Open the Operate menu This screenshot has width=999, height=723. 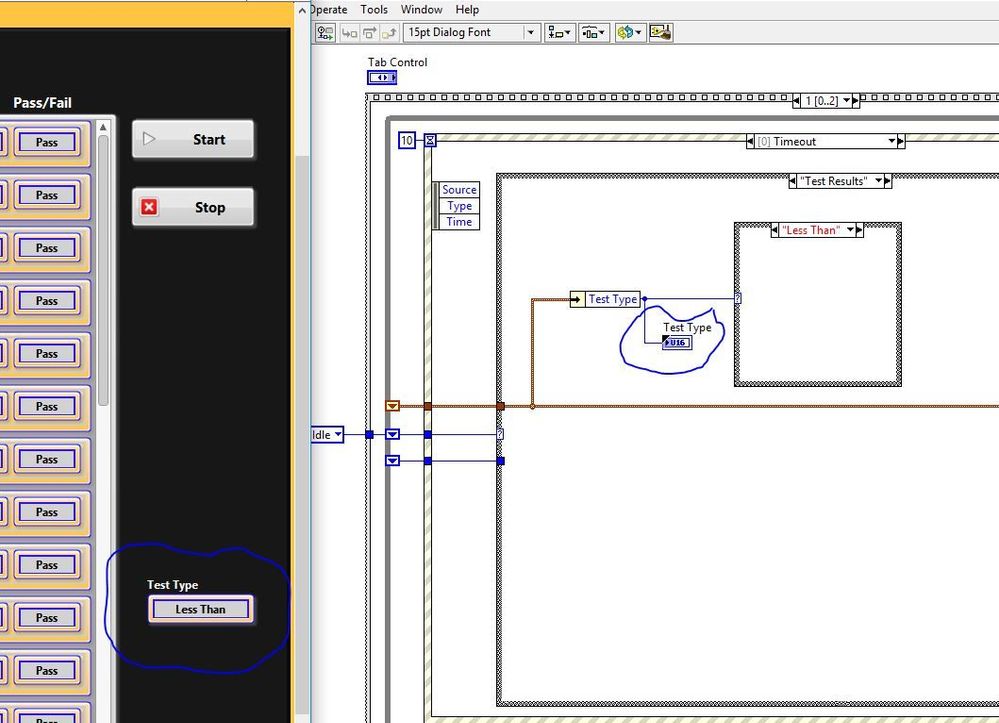pos(329,10)
